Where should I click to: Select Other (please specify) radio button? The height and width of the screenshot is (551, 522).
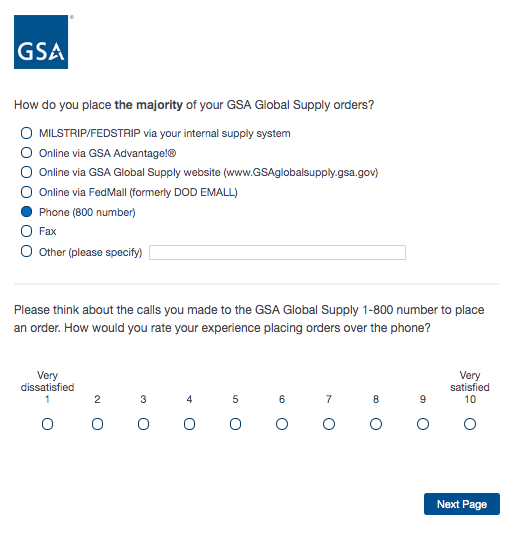[x=26, y=252]
